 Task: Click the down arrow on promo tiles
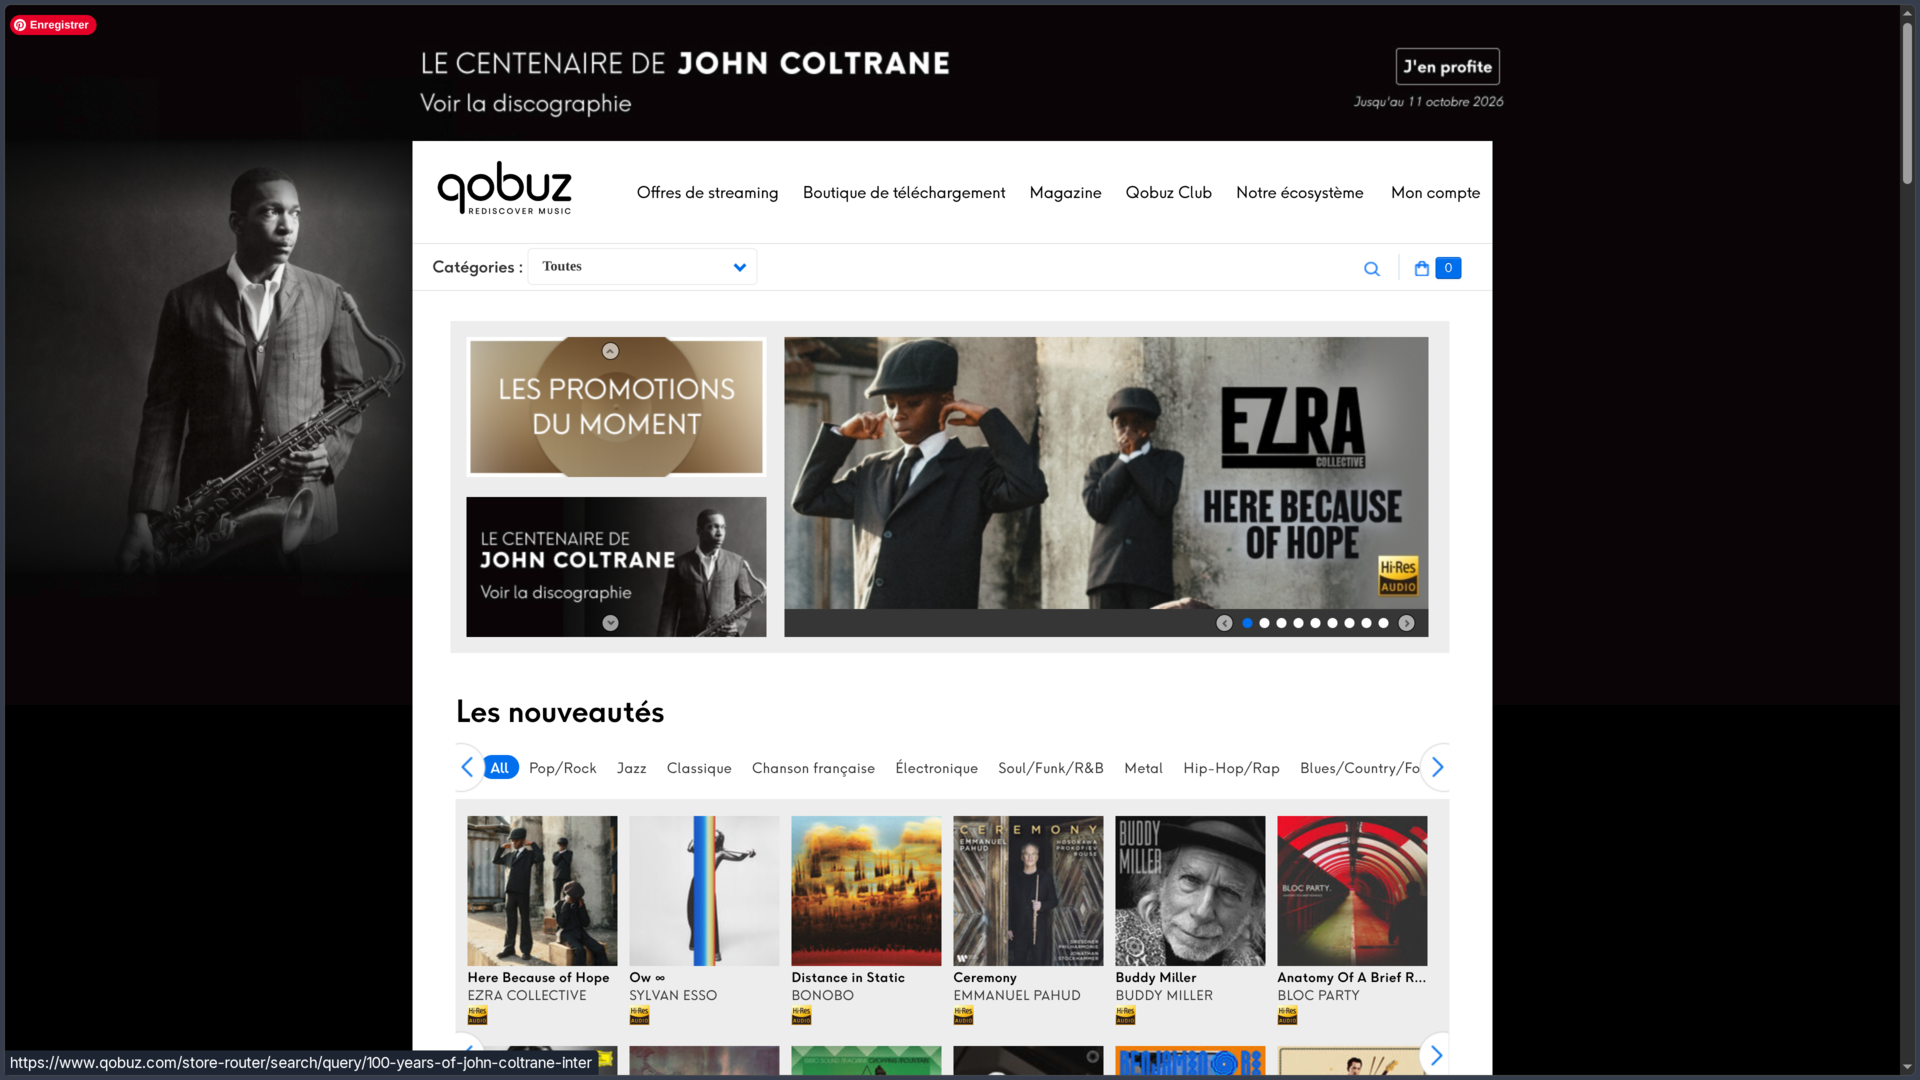tap(610, 623)
